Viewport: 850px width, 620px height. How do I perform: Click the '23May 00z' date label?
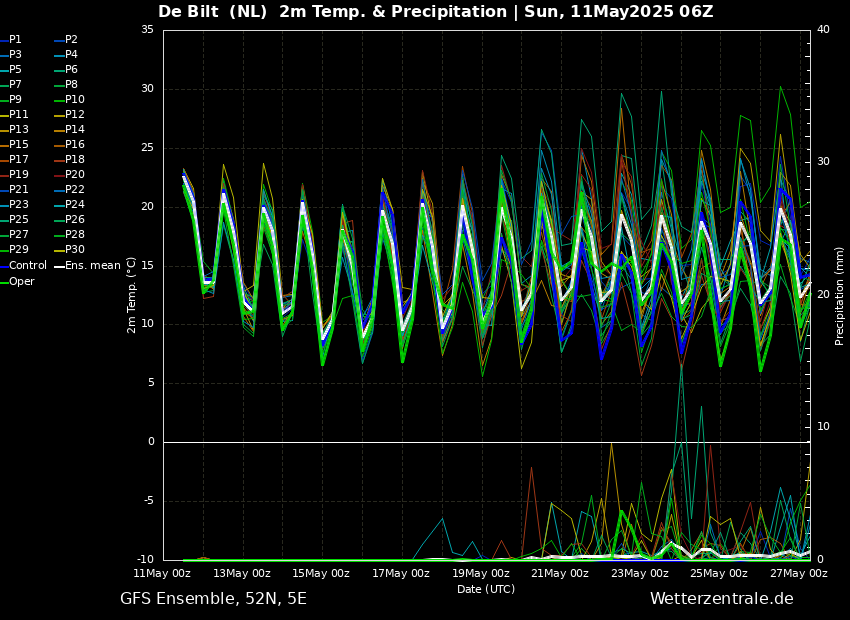[640, 573]
